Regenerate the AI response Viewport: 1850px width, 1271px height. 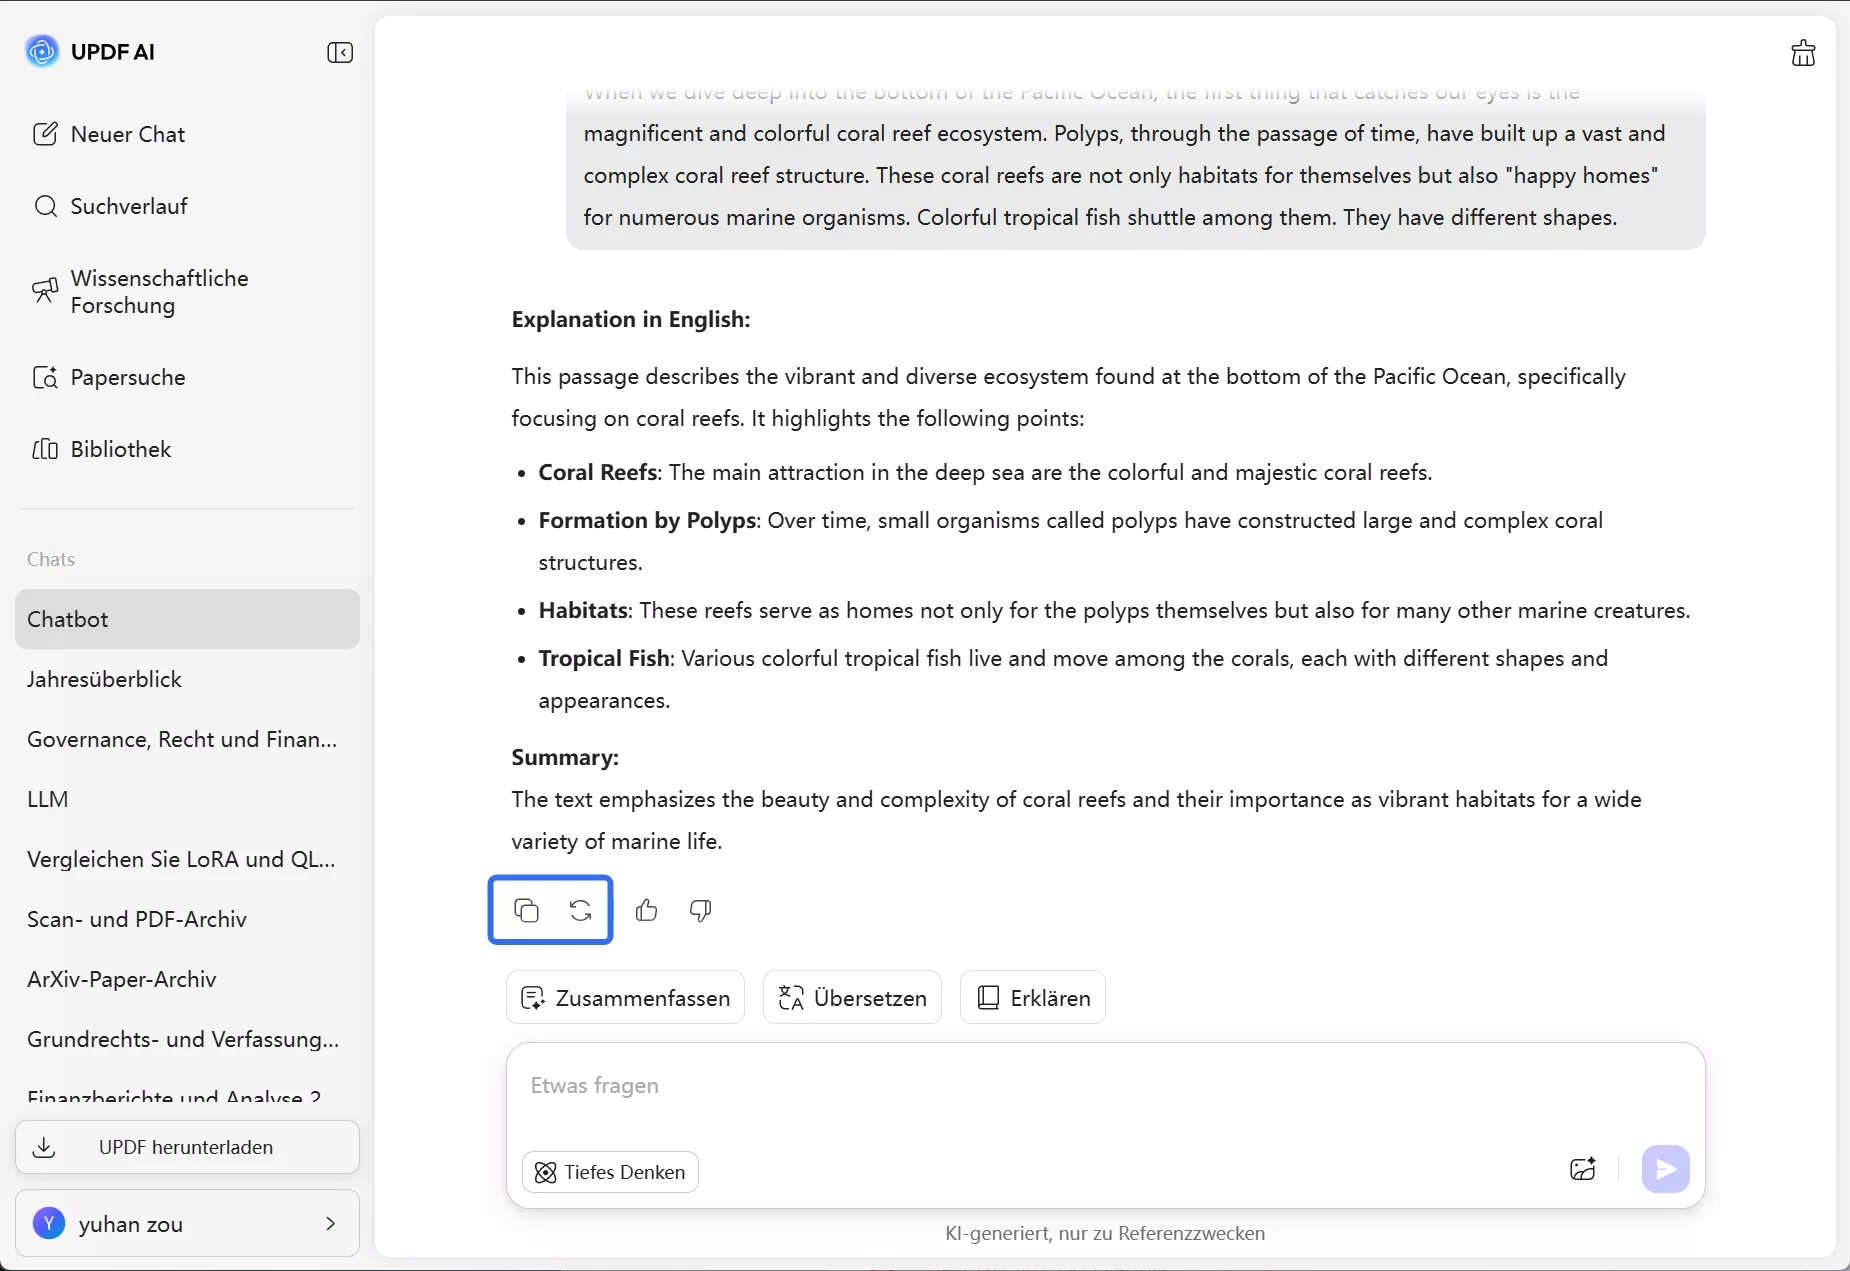tap(581, 910)
